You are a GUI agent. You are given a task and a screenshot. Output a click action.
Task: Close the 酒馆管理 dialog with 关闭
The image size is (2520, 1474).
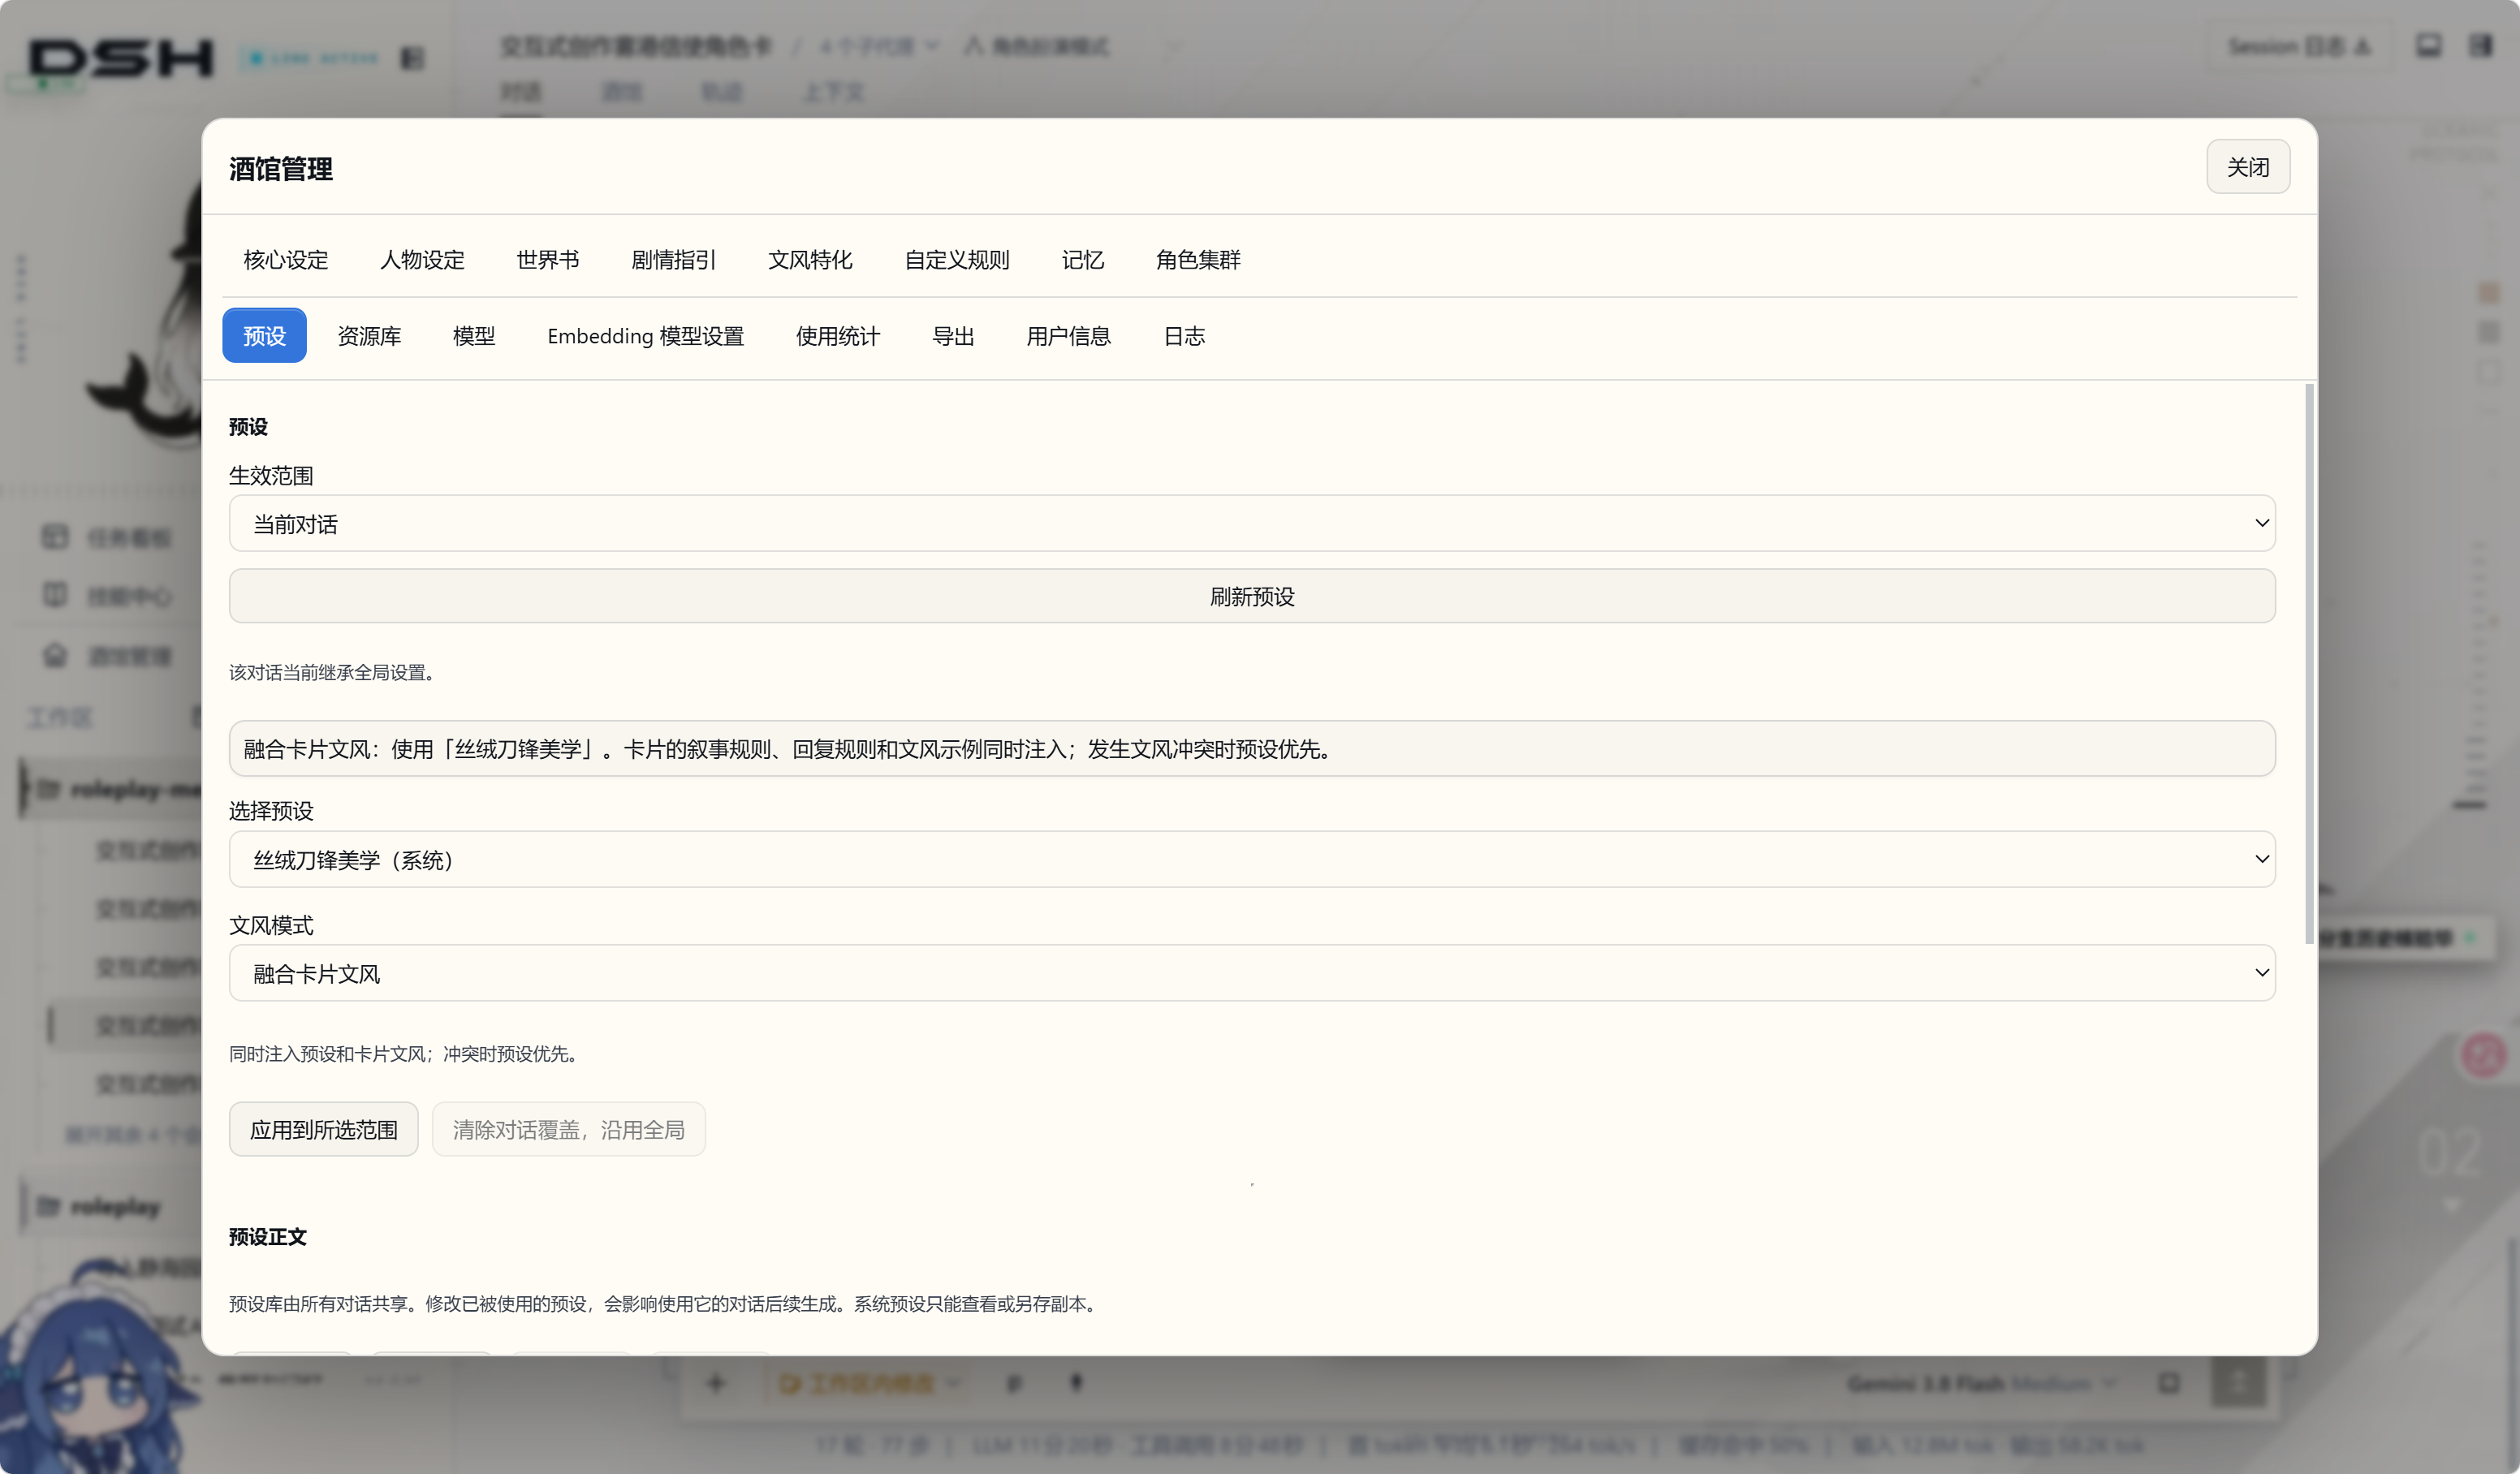pos(2247,167)
